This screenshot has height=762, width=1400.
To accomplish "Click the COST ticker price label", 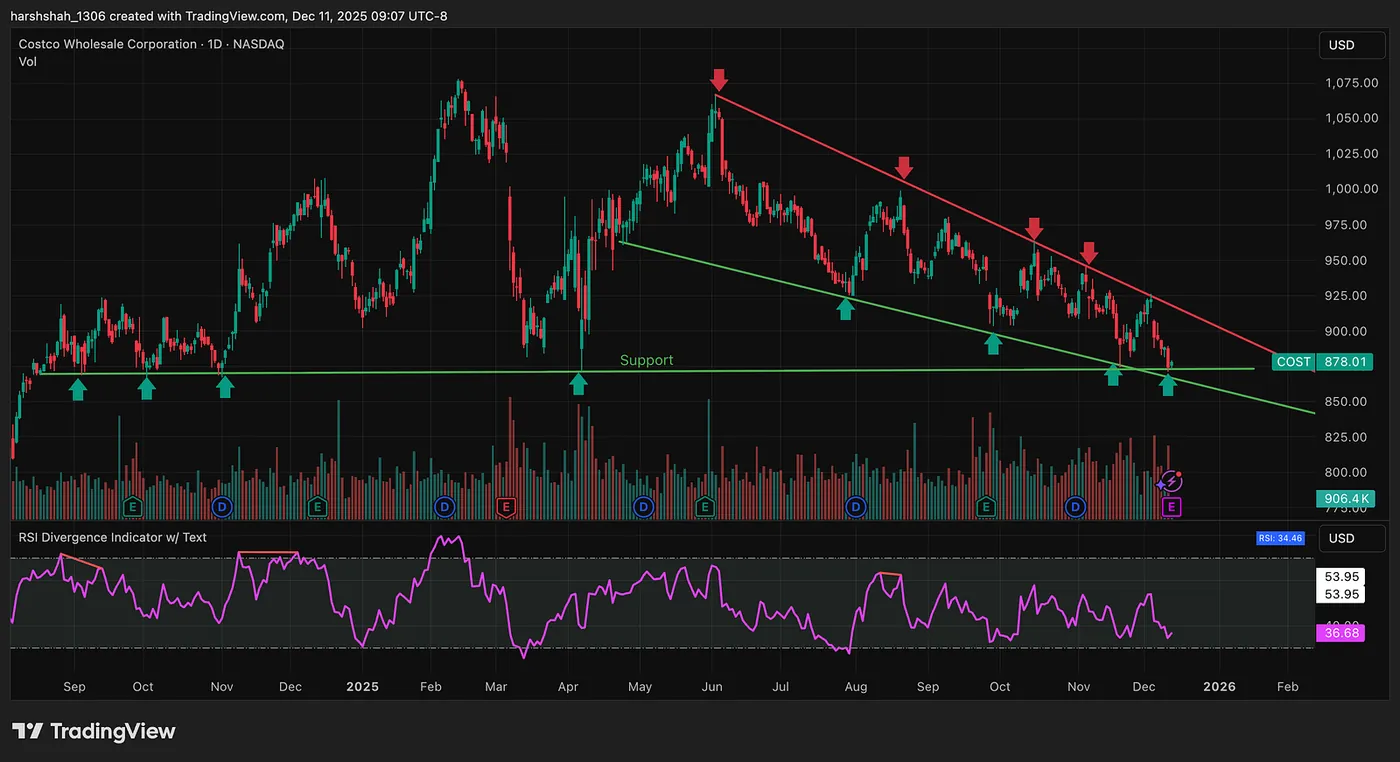I will (1293, 362).
